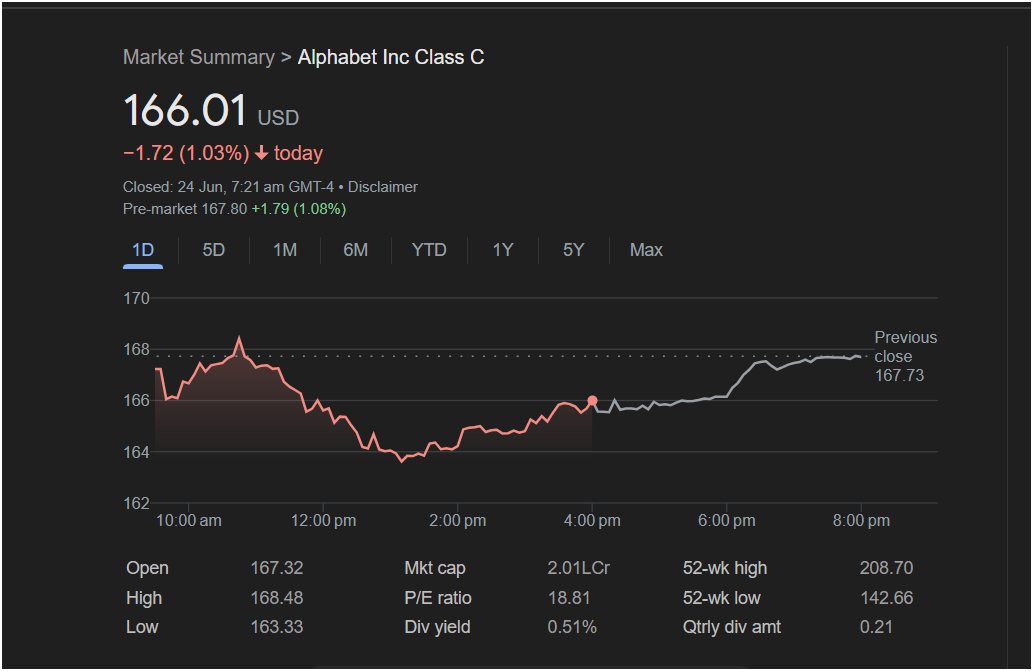Viewport: 1033px width, 671px height.
Task: Click the red down arrow price indicator
Action: 261,154
